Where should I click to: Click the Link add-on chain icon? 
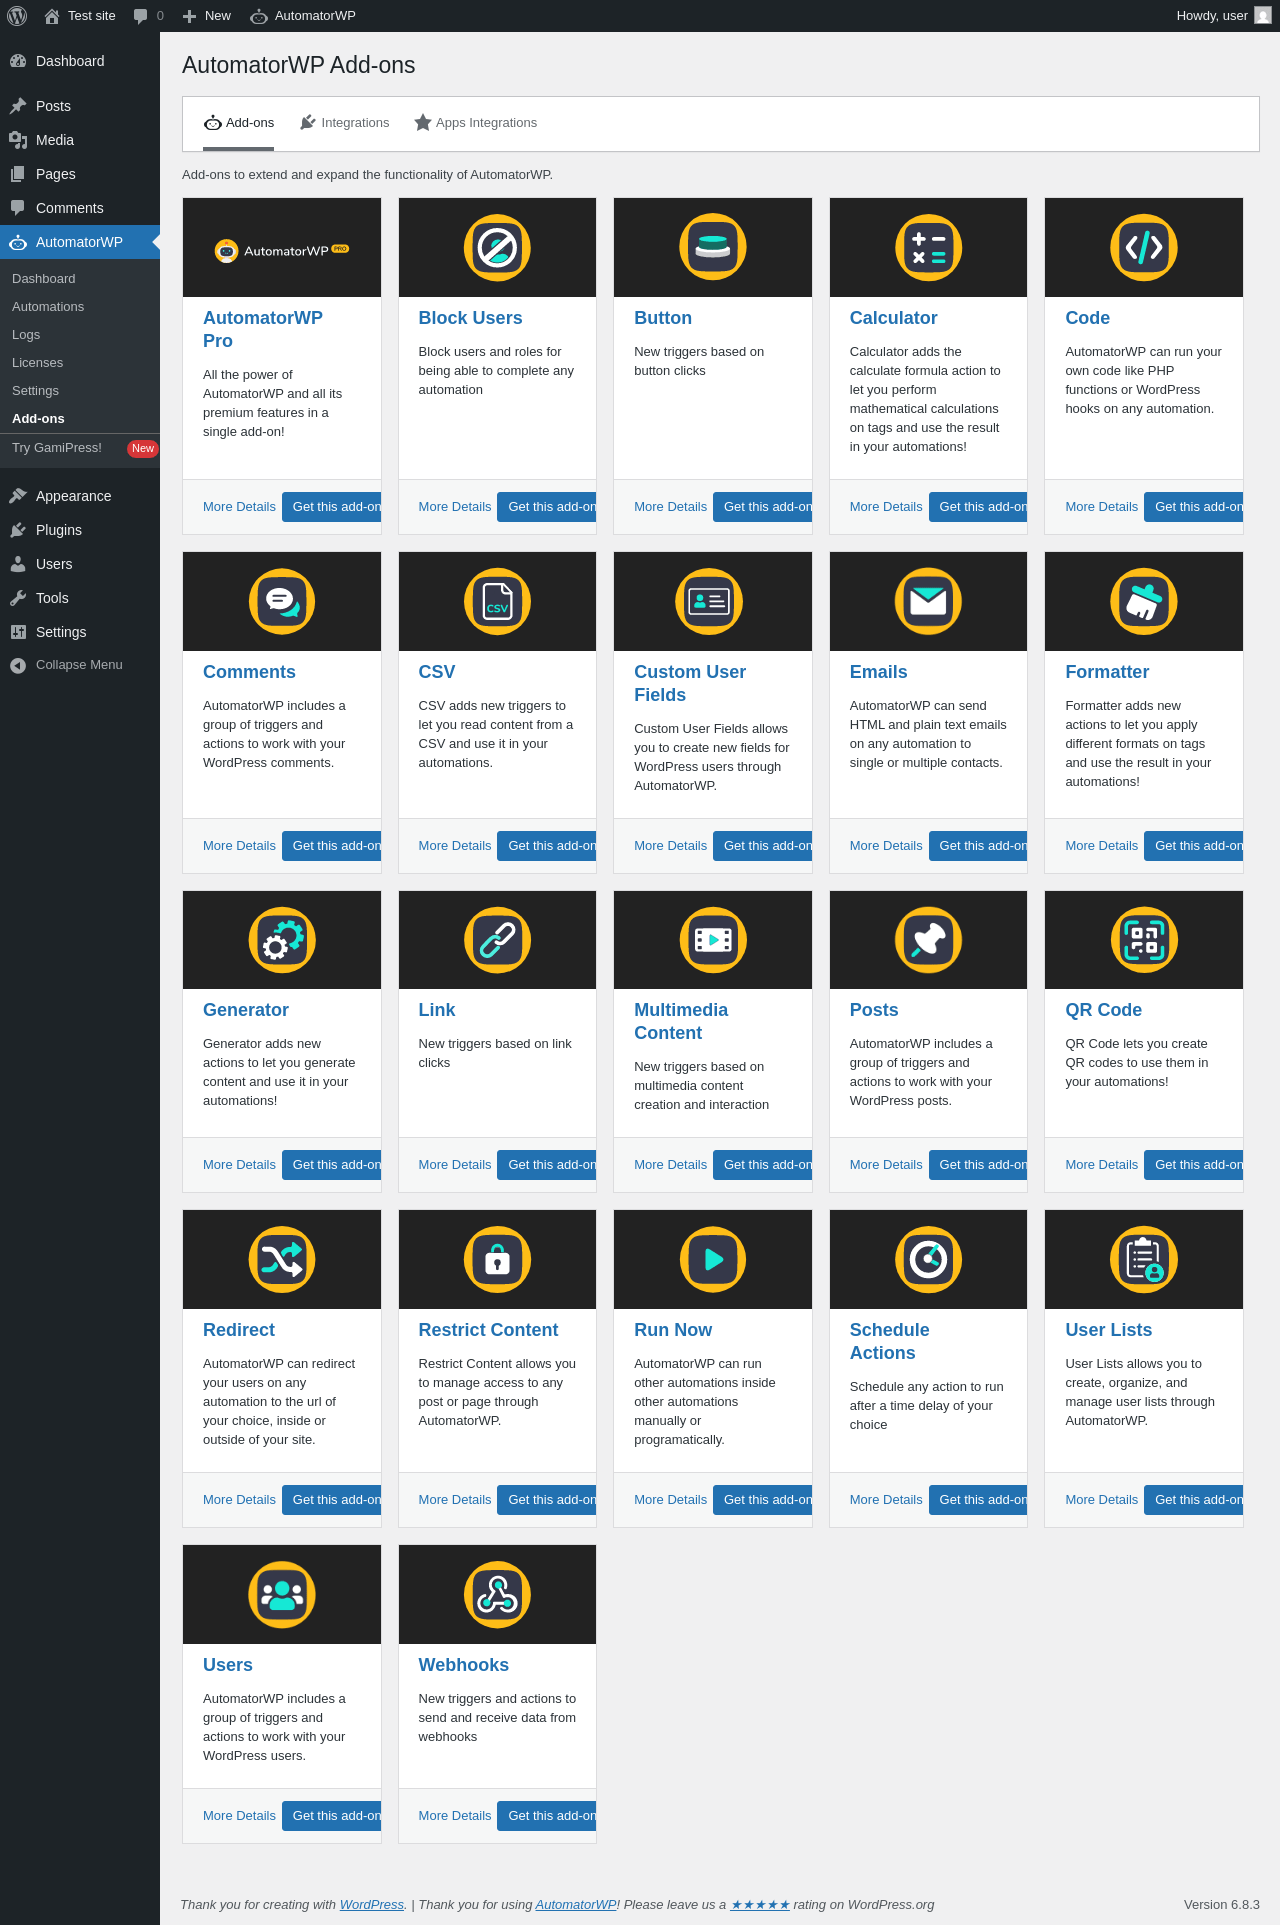pos(497,940)
